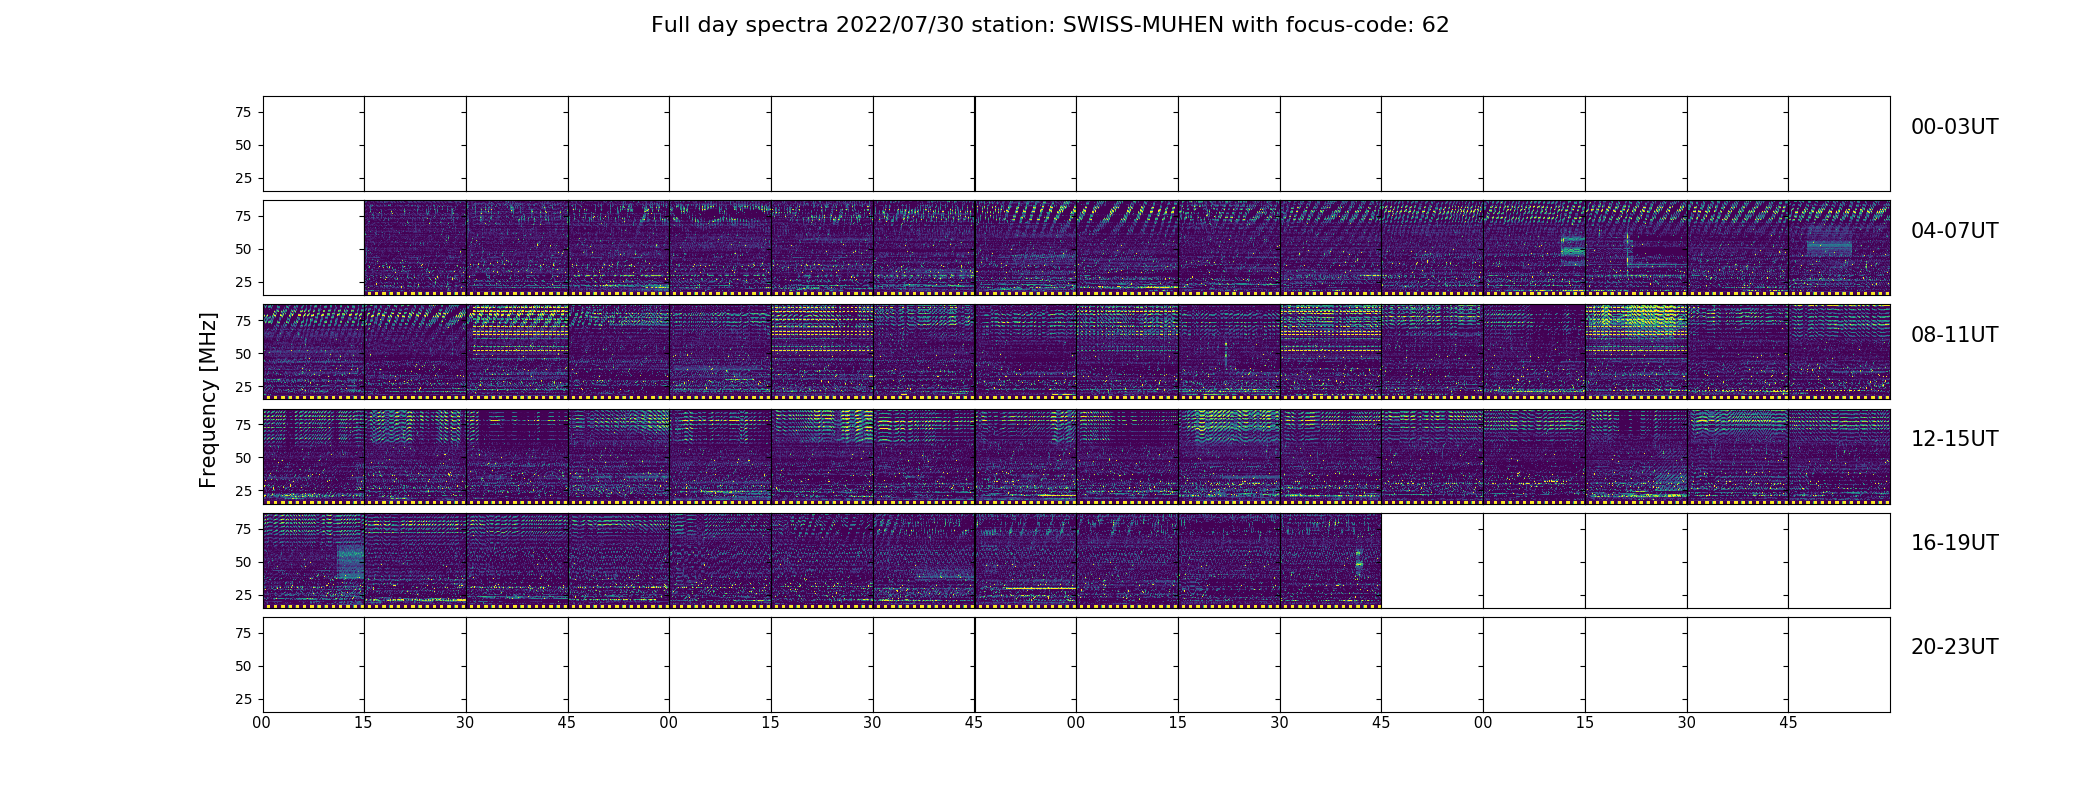This screenshot has height=800, width=2100.
Task: Click the thick black divider in the 00-03UT row
Action: tap(975, 144)
